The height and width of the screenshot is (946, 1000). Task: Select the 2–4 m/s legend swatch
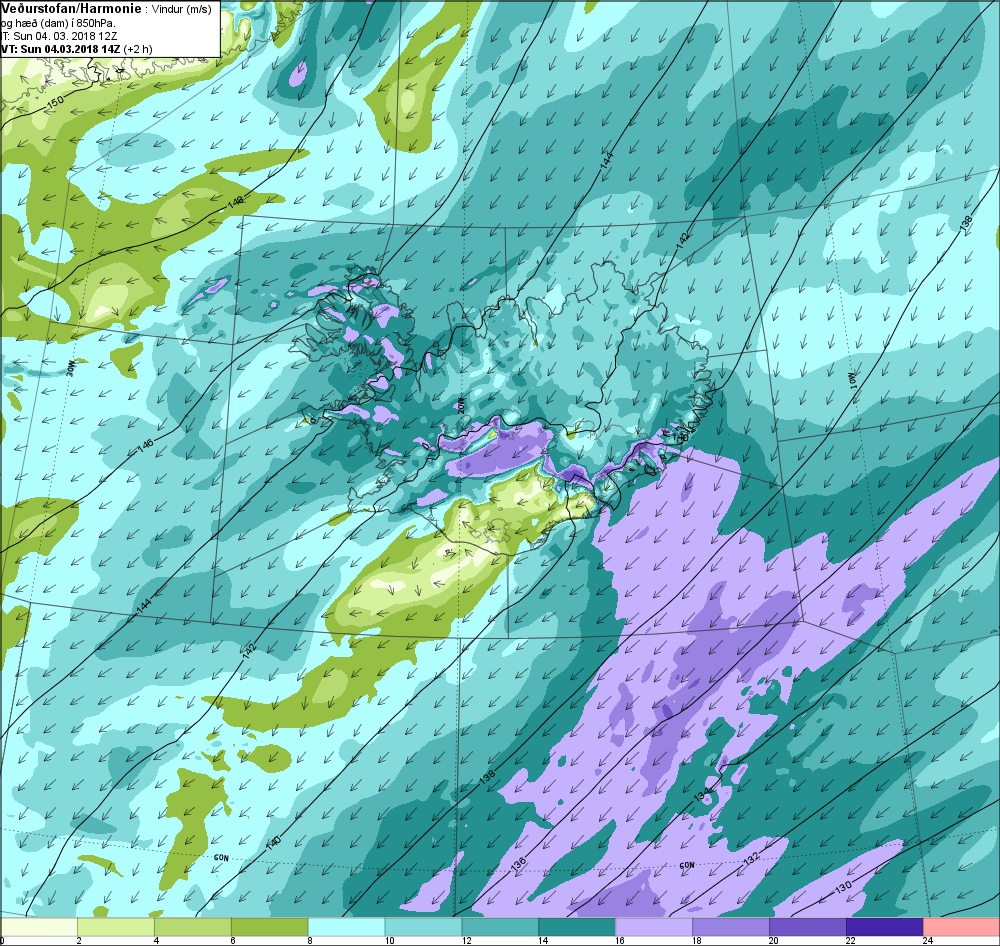tap(115, 926)
